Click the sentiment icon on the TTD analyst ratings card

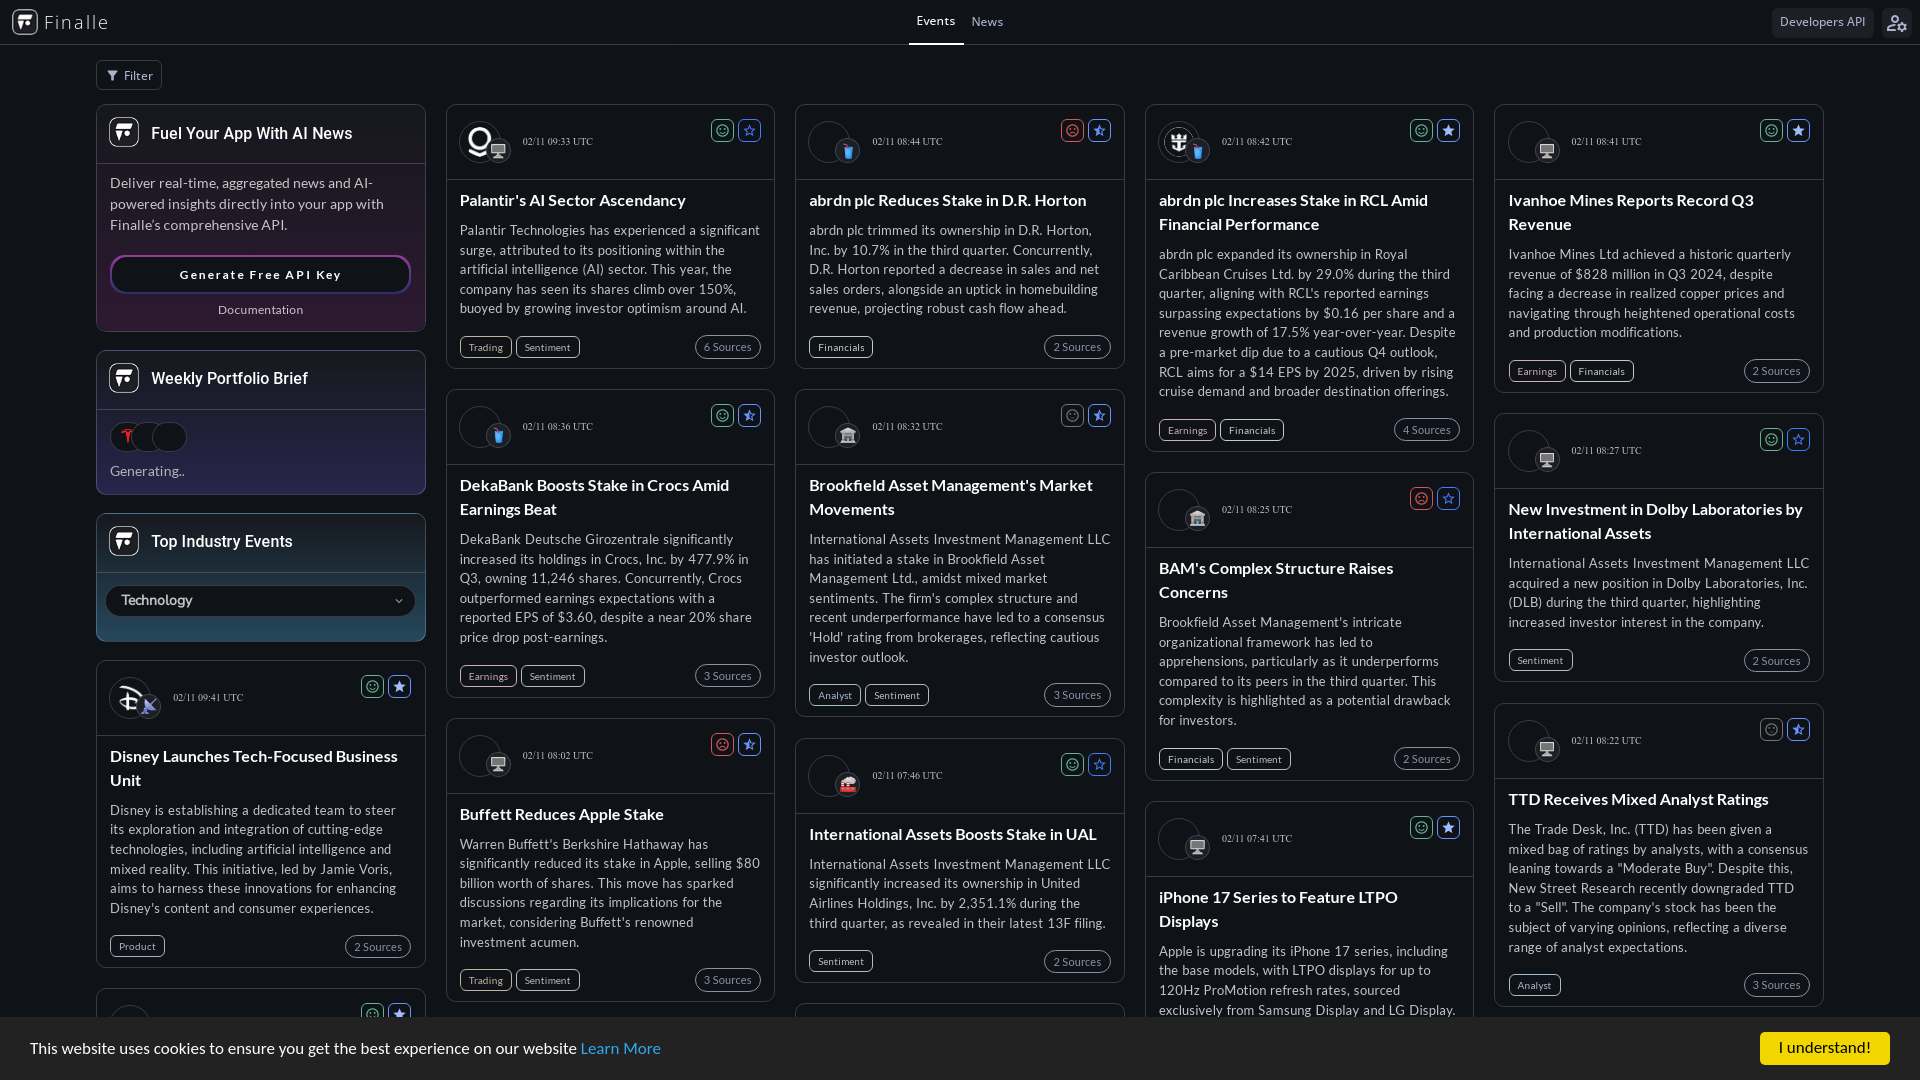pyautogui.click(x=1771, y=729)
